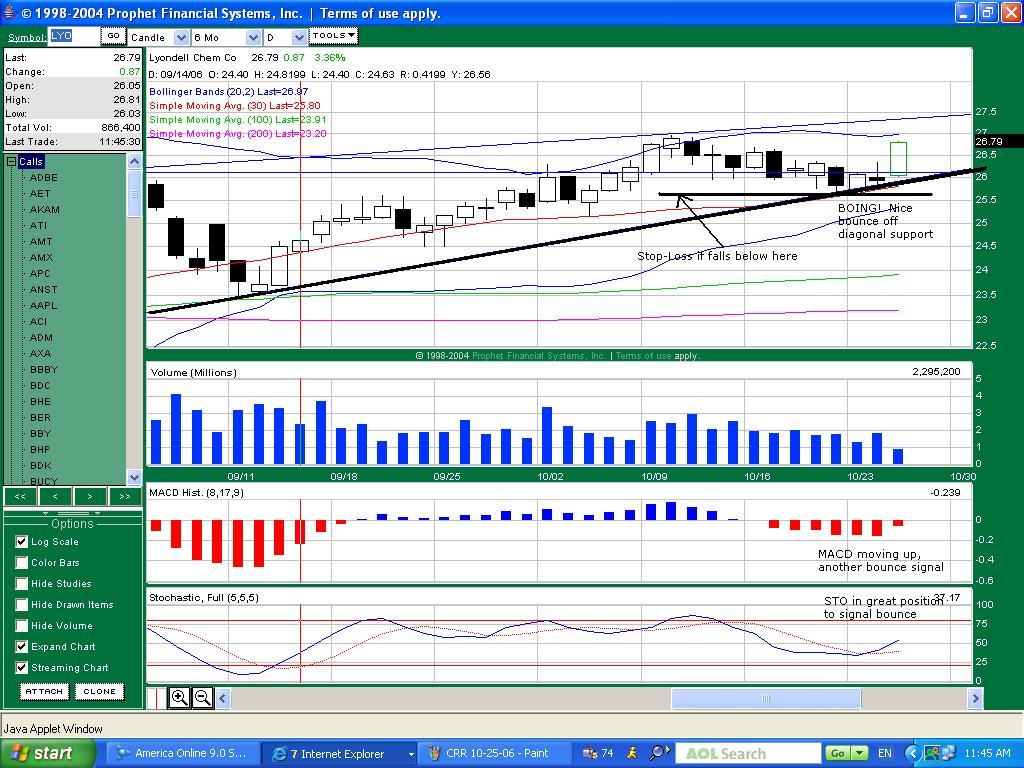This screenshot has height=768, width=1024.
Task: Switch to the CRR 10-25-06 Paint taskbar window
Action: coord(496,753)
